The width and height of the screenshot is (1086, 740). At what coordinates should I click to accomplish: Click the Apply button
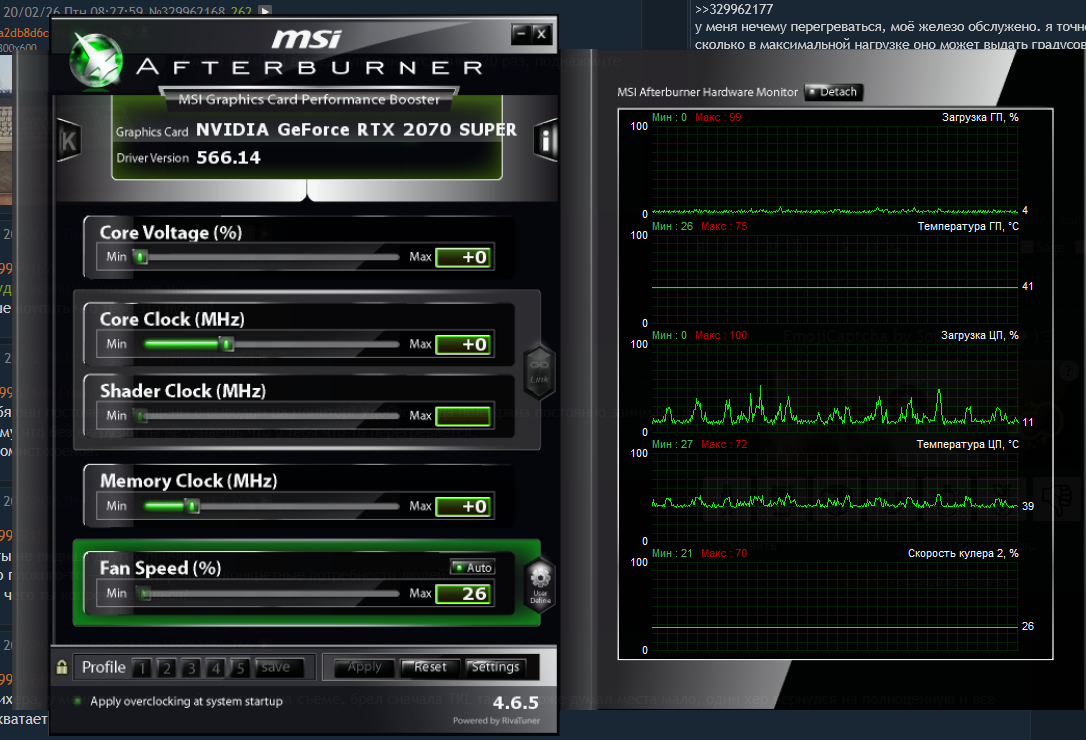[364, 667]
